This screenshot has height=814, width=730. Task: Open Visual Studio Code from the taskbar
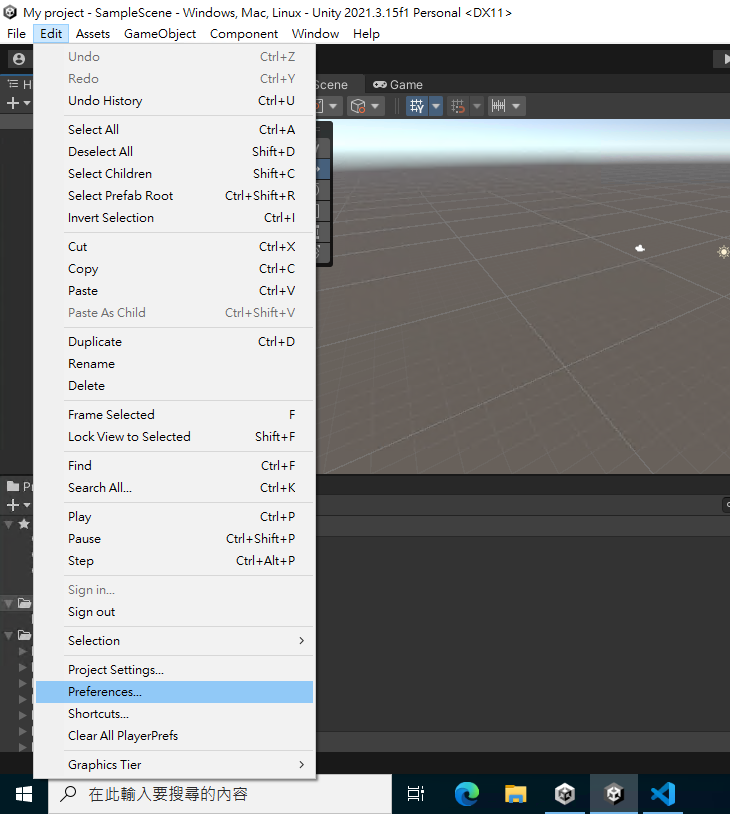(663, 794)
